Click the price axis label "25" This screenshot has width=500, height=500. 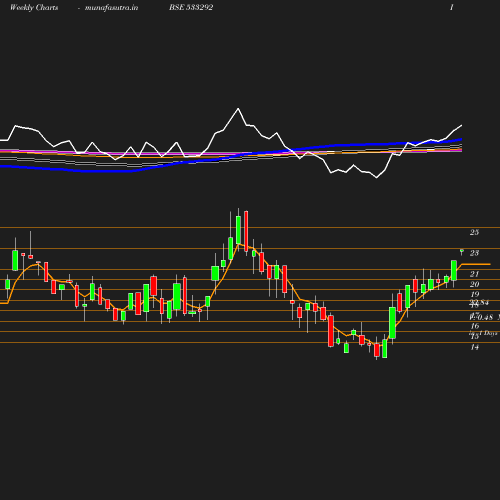coord(474,232)
